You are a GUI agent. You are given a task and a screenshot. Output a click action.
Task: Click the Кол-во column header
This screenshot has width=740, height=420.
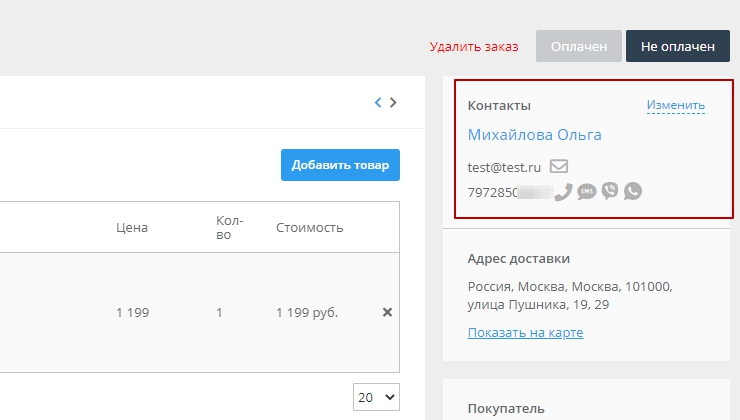pyautogui.click(x=229, y=227)
